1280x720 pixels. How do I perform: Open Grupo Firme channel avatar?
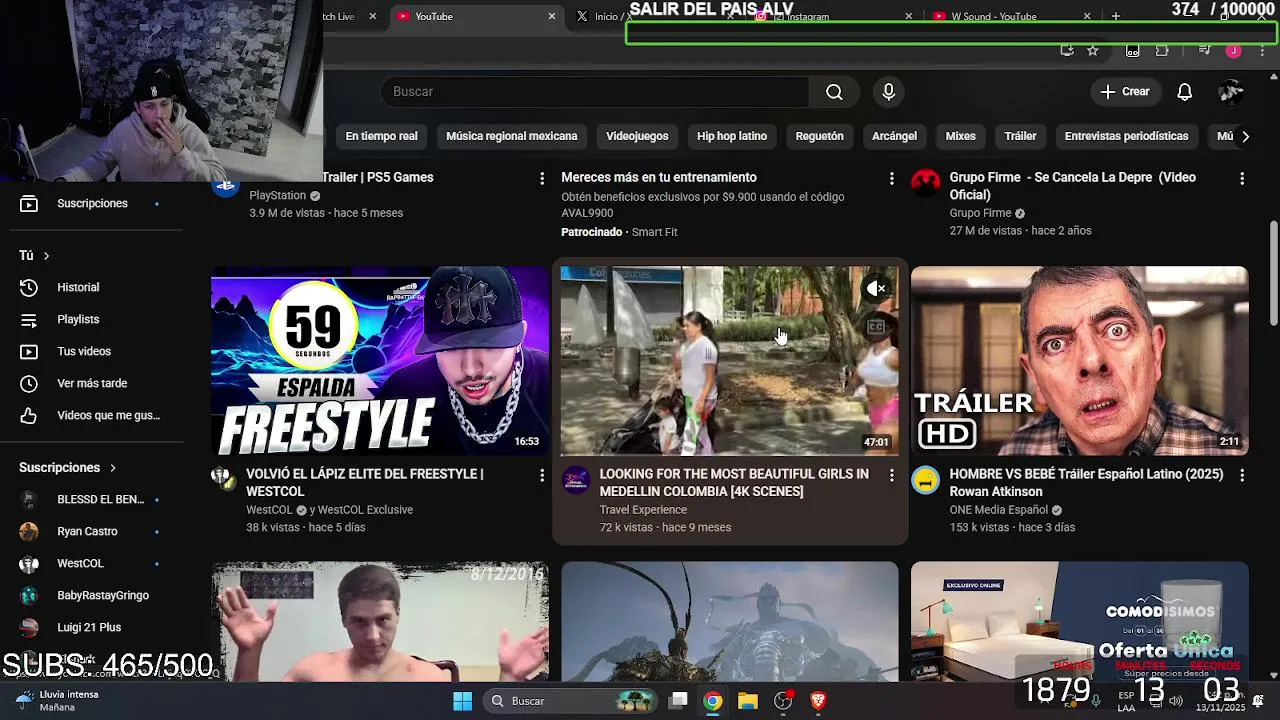pos(926,183)
